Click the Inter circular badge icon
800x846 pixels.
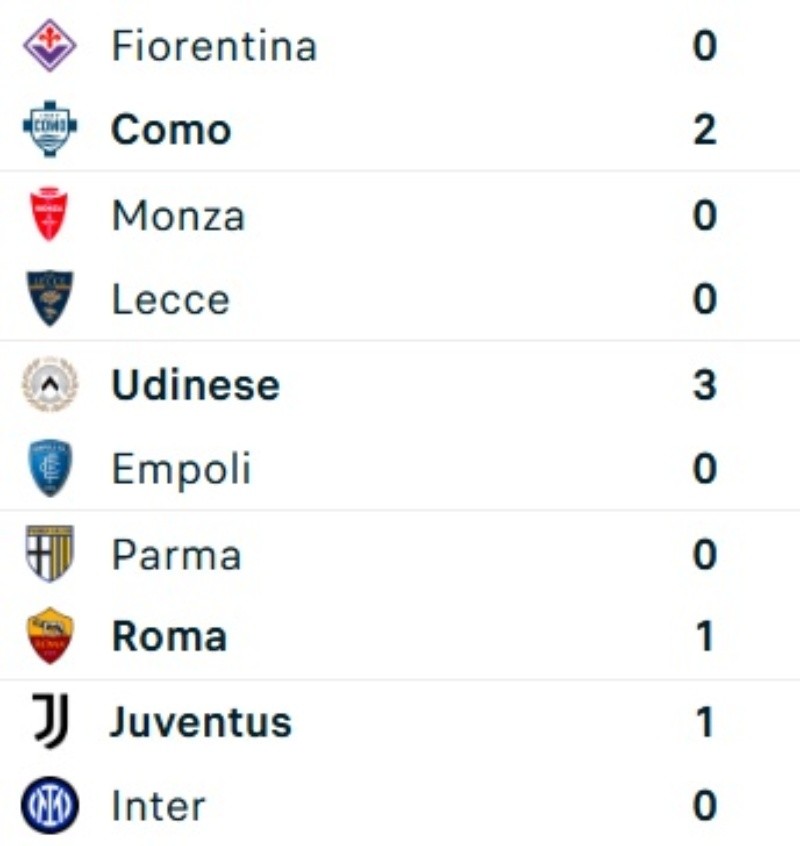click(49, 805)
